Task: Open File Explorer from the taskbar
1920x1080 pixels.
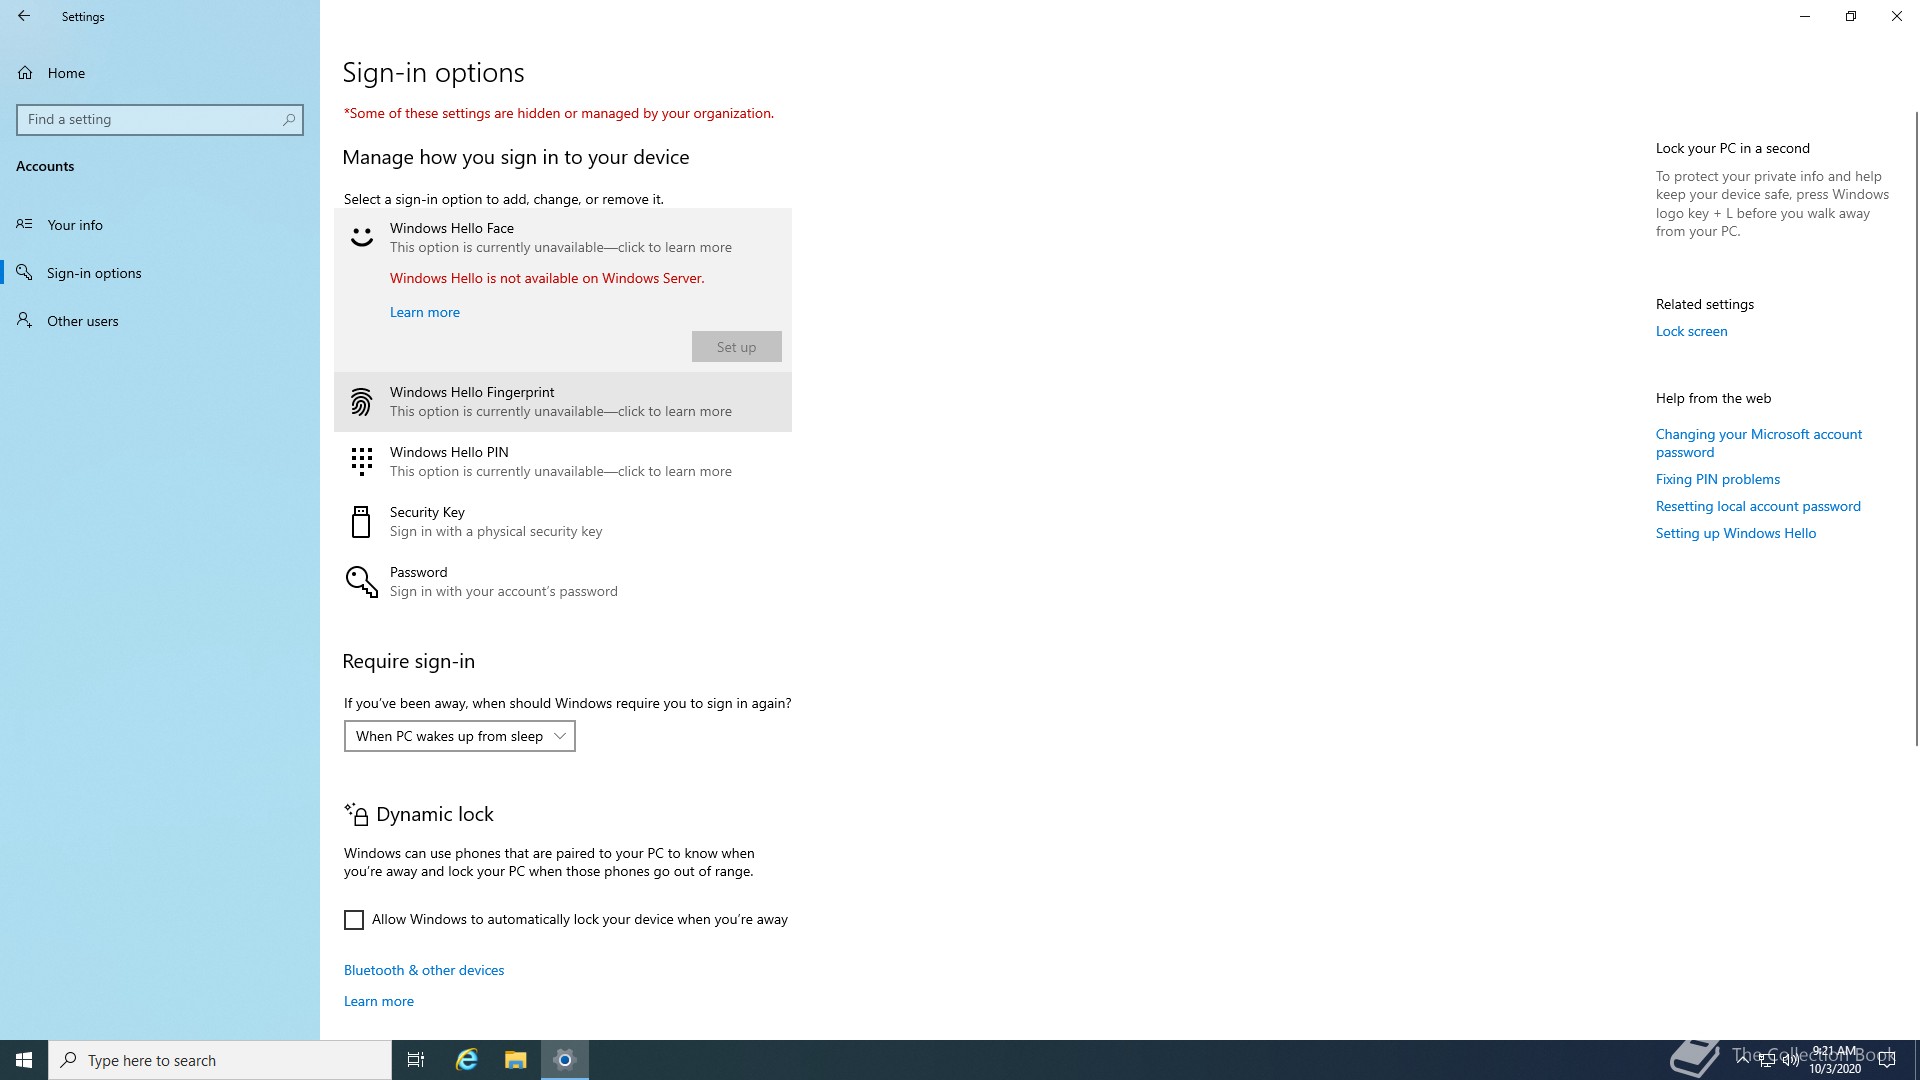Action: coord(515,1060)
